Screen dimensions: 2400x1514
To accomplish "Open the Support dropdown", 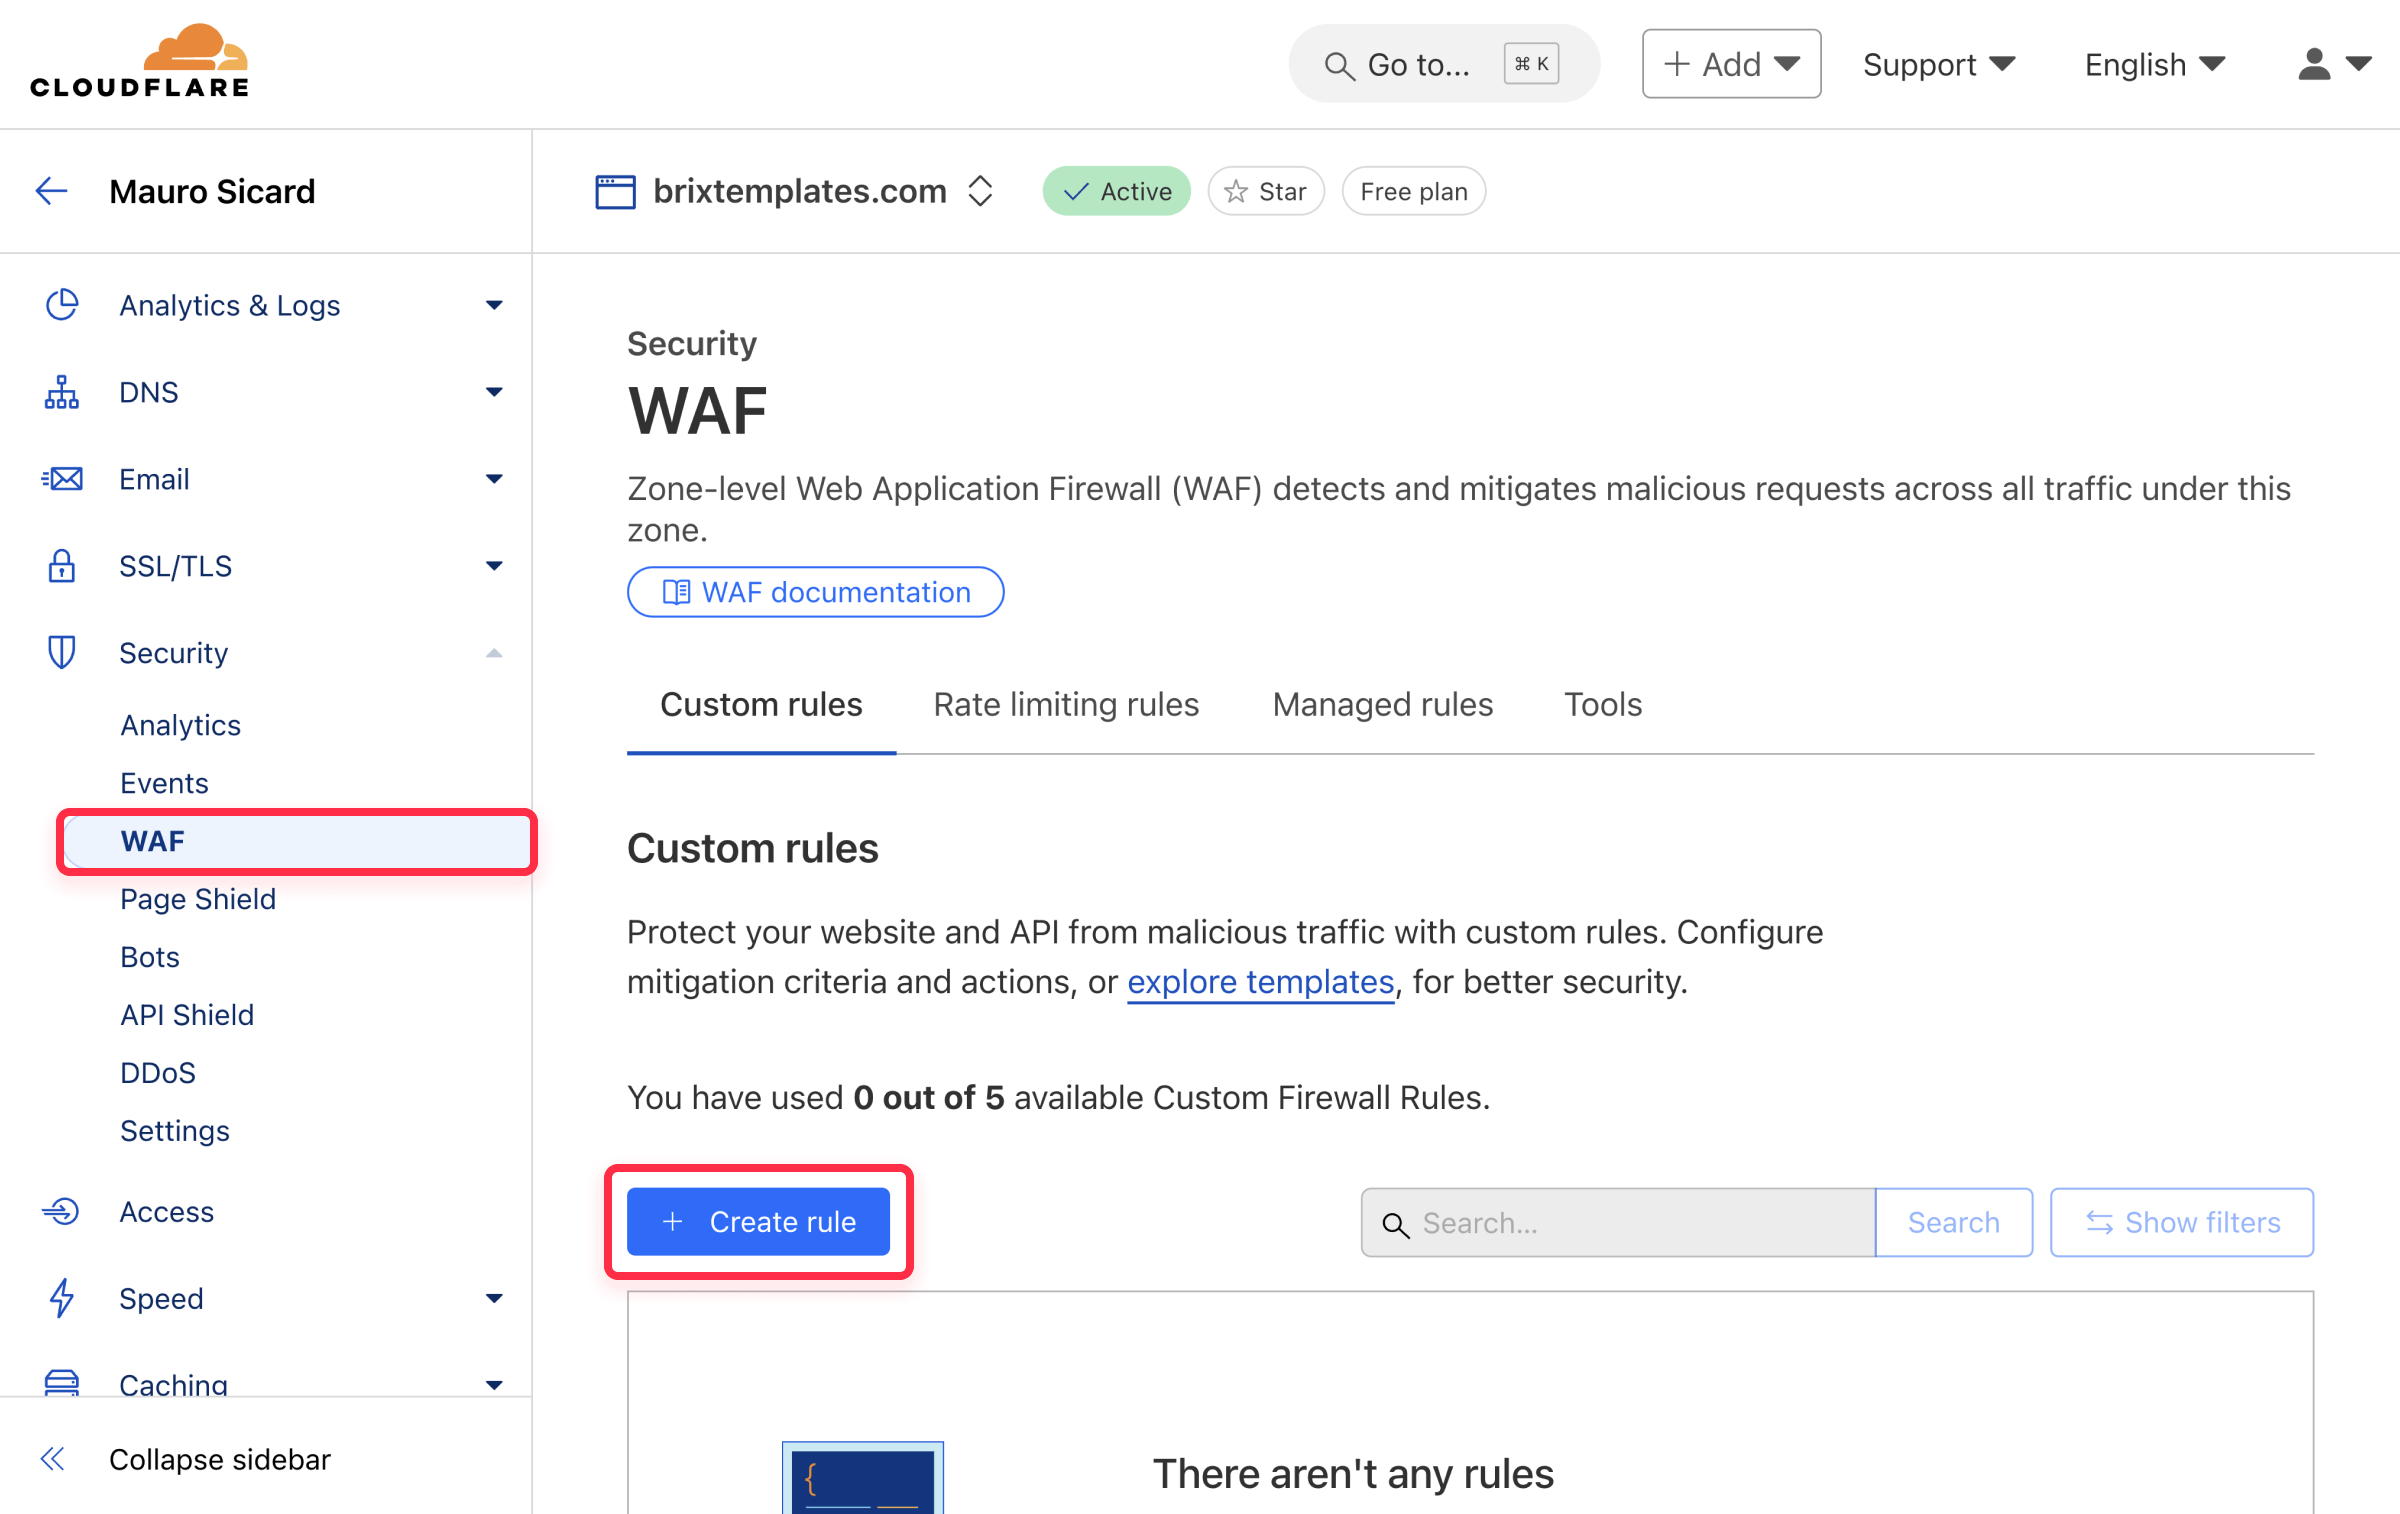I will 1939,64.
